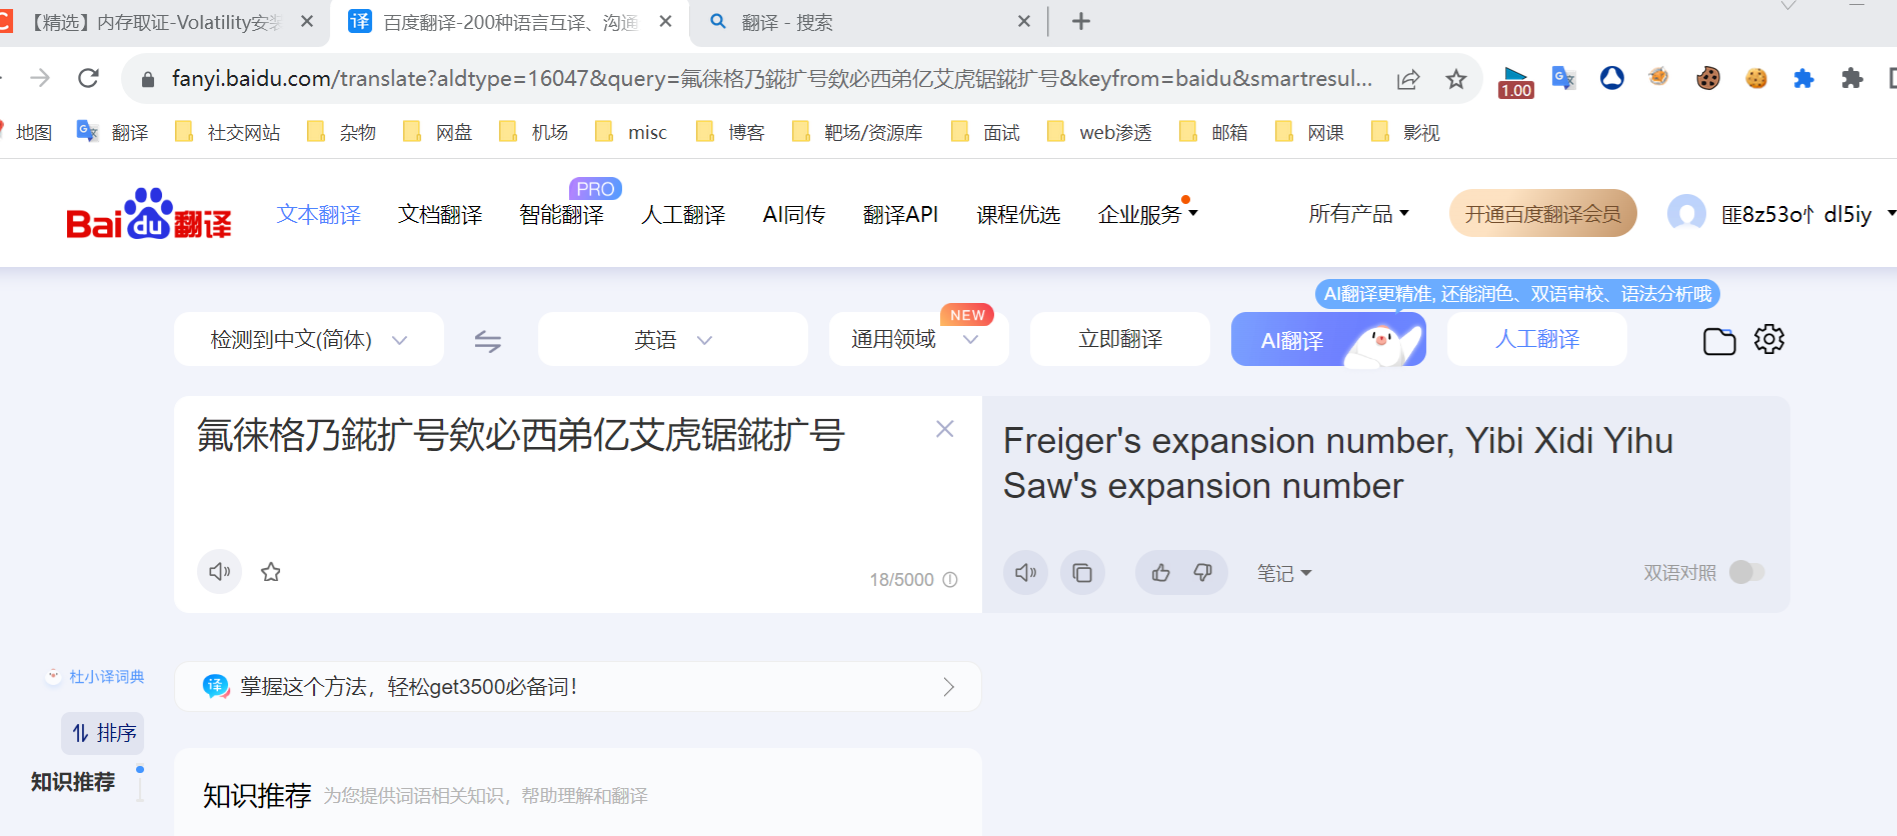Viewport: 1897px width, 836px height.
Task: Click the character count info icon
Action: click(x=950, y=580)
